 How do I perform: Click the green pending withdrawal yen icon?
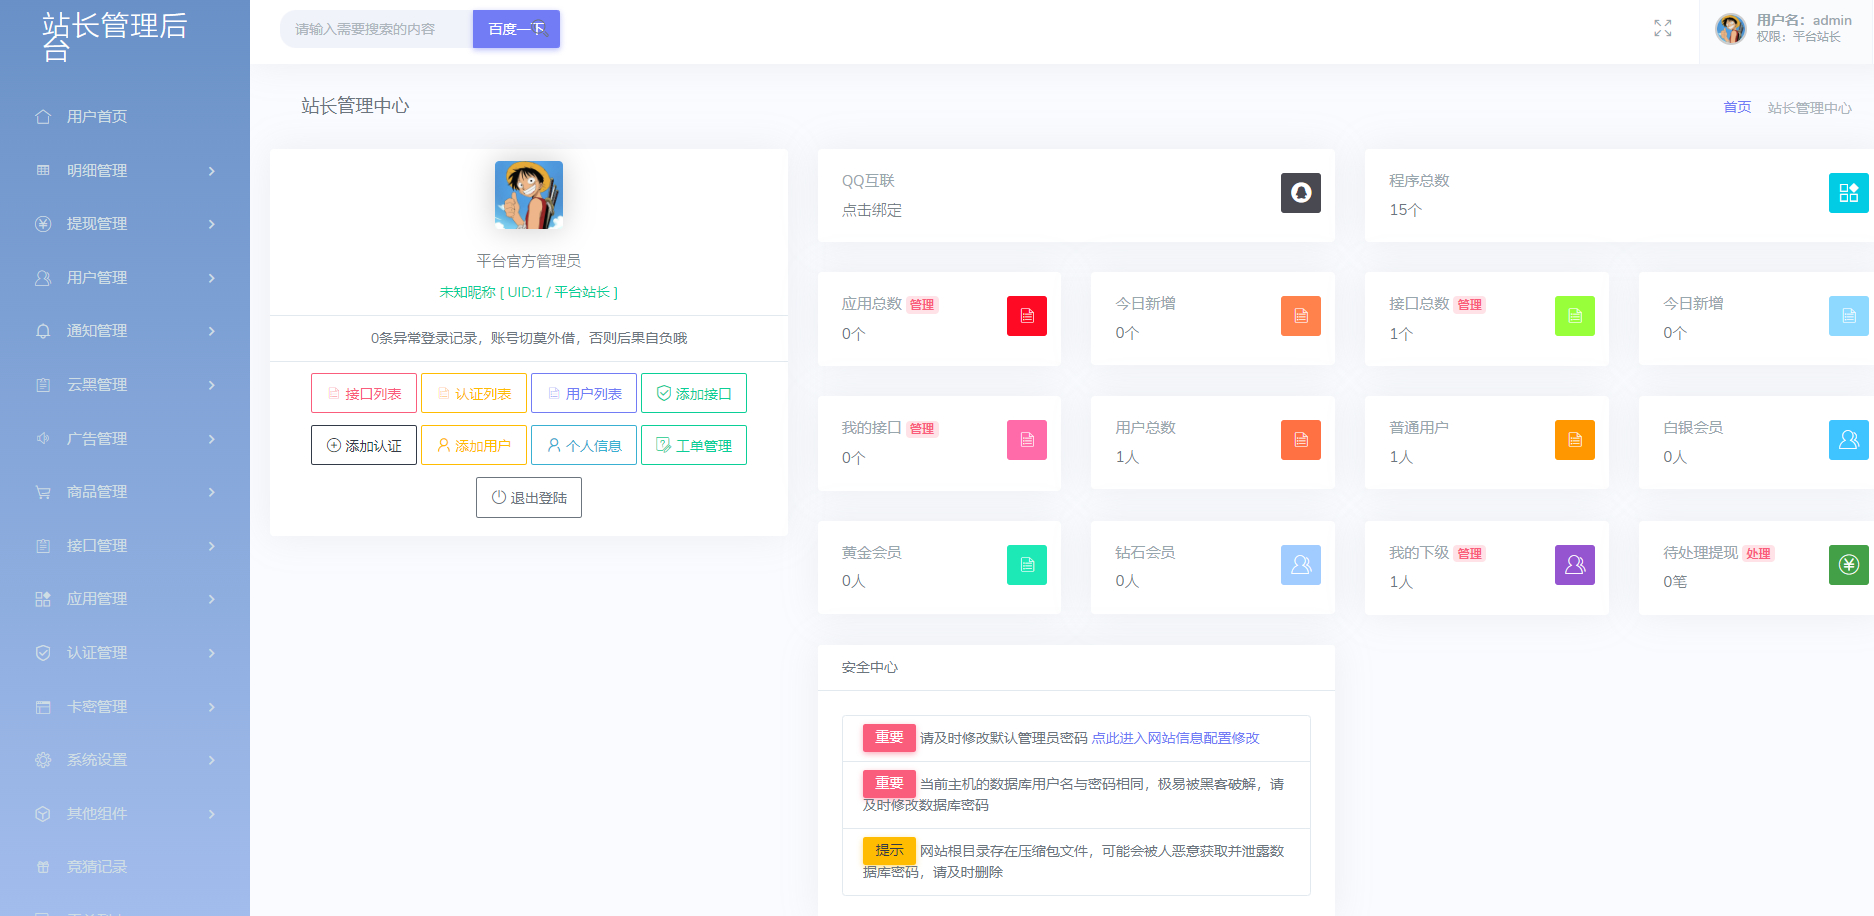pyautogui.click(x=1847, y=565)
